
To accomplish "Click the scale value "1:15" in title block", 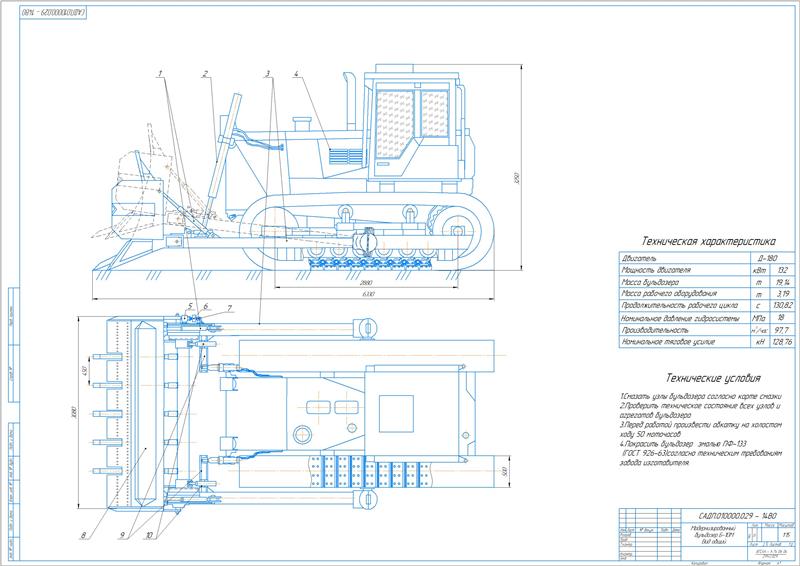I will (786, 535).
